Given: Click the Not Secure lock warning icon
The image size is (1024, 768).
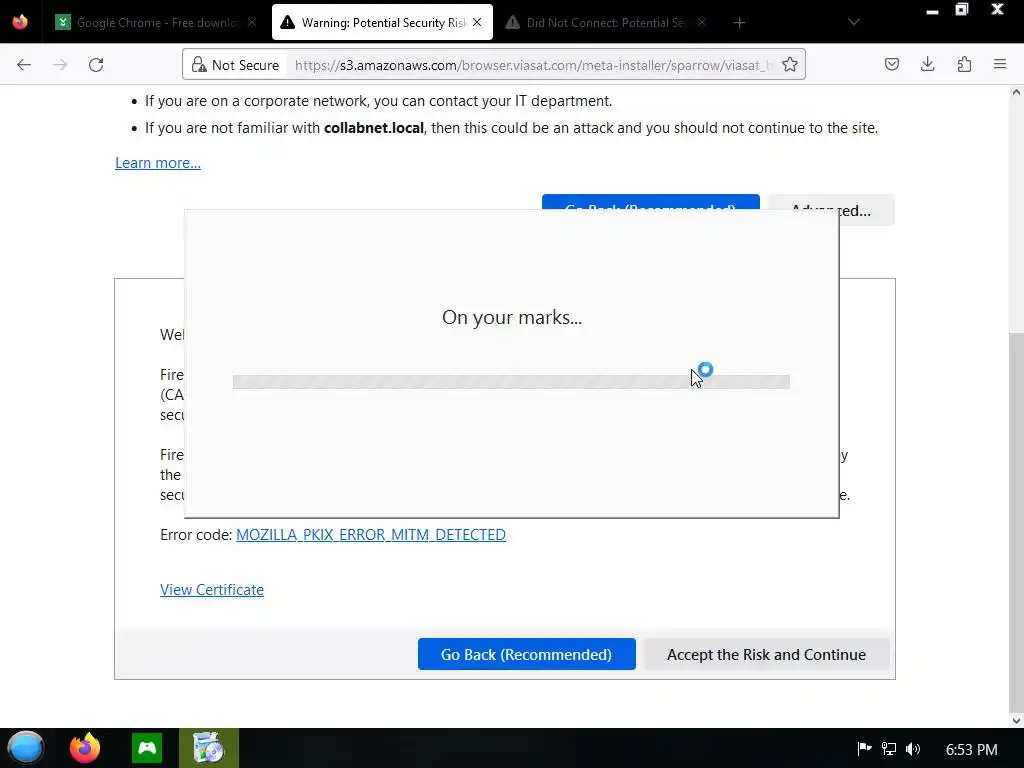Looking at the screenshot, I should coord(199,65).
